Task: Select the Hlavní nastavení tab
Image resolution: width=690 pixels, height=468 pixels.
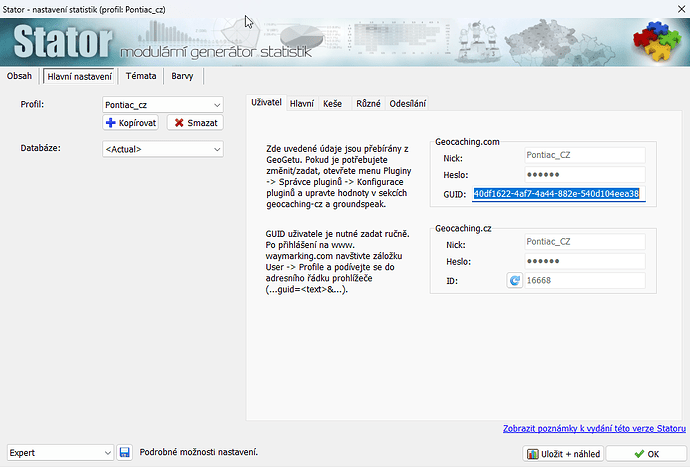Action: pyautogui.click(x=79, y=77)
